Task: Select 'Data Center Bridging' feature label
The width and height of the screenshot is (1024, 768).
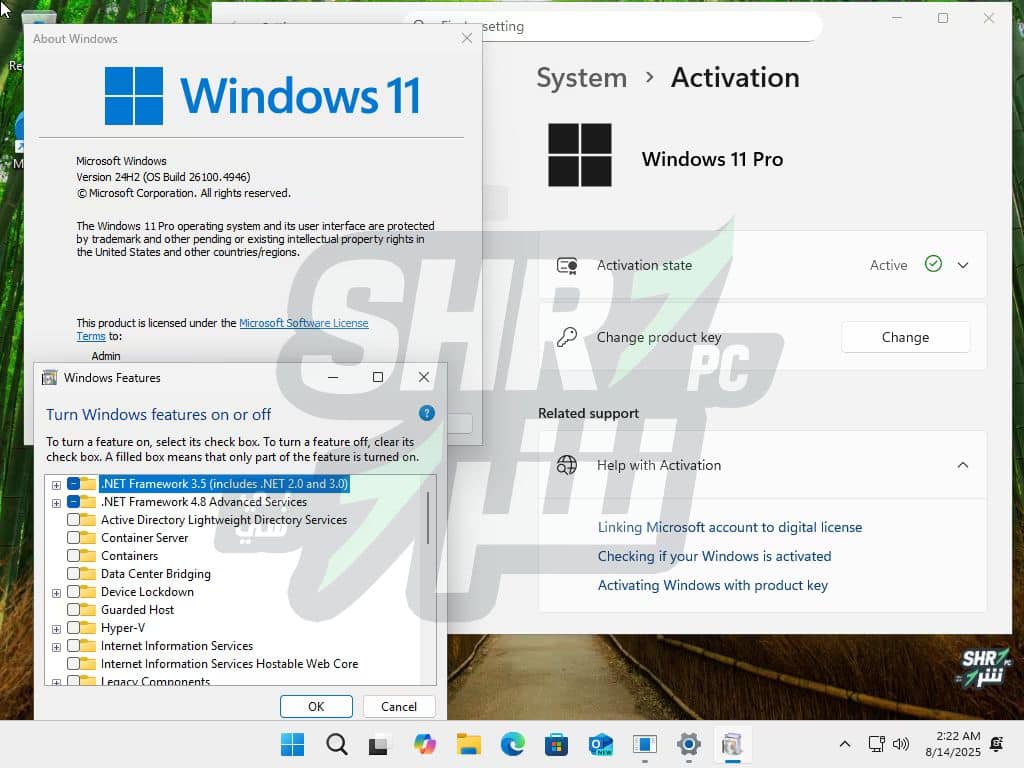Action: pyautogui.click(x=155, y=574)
